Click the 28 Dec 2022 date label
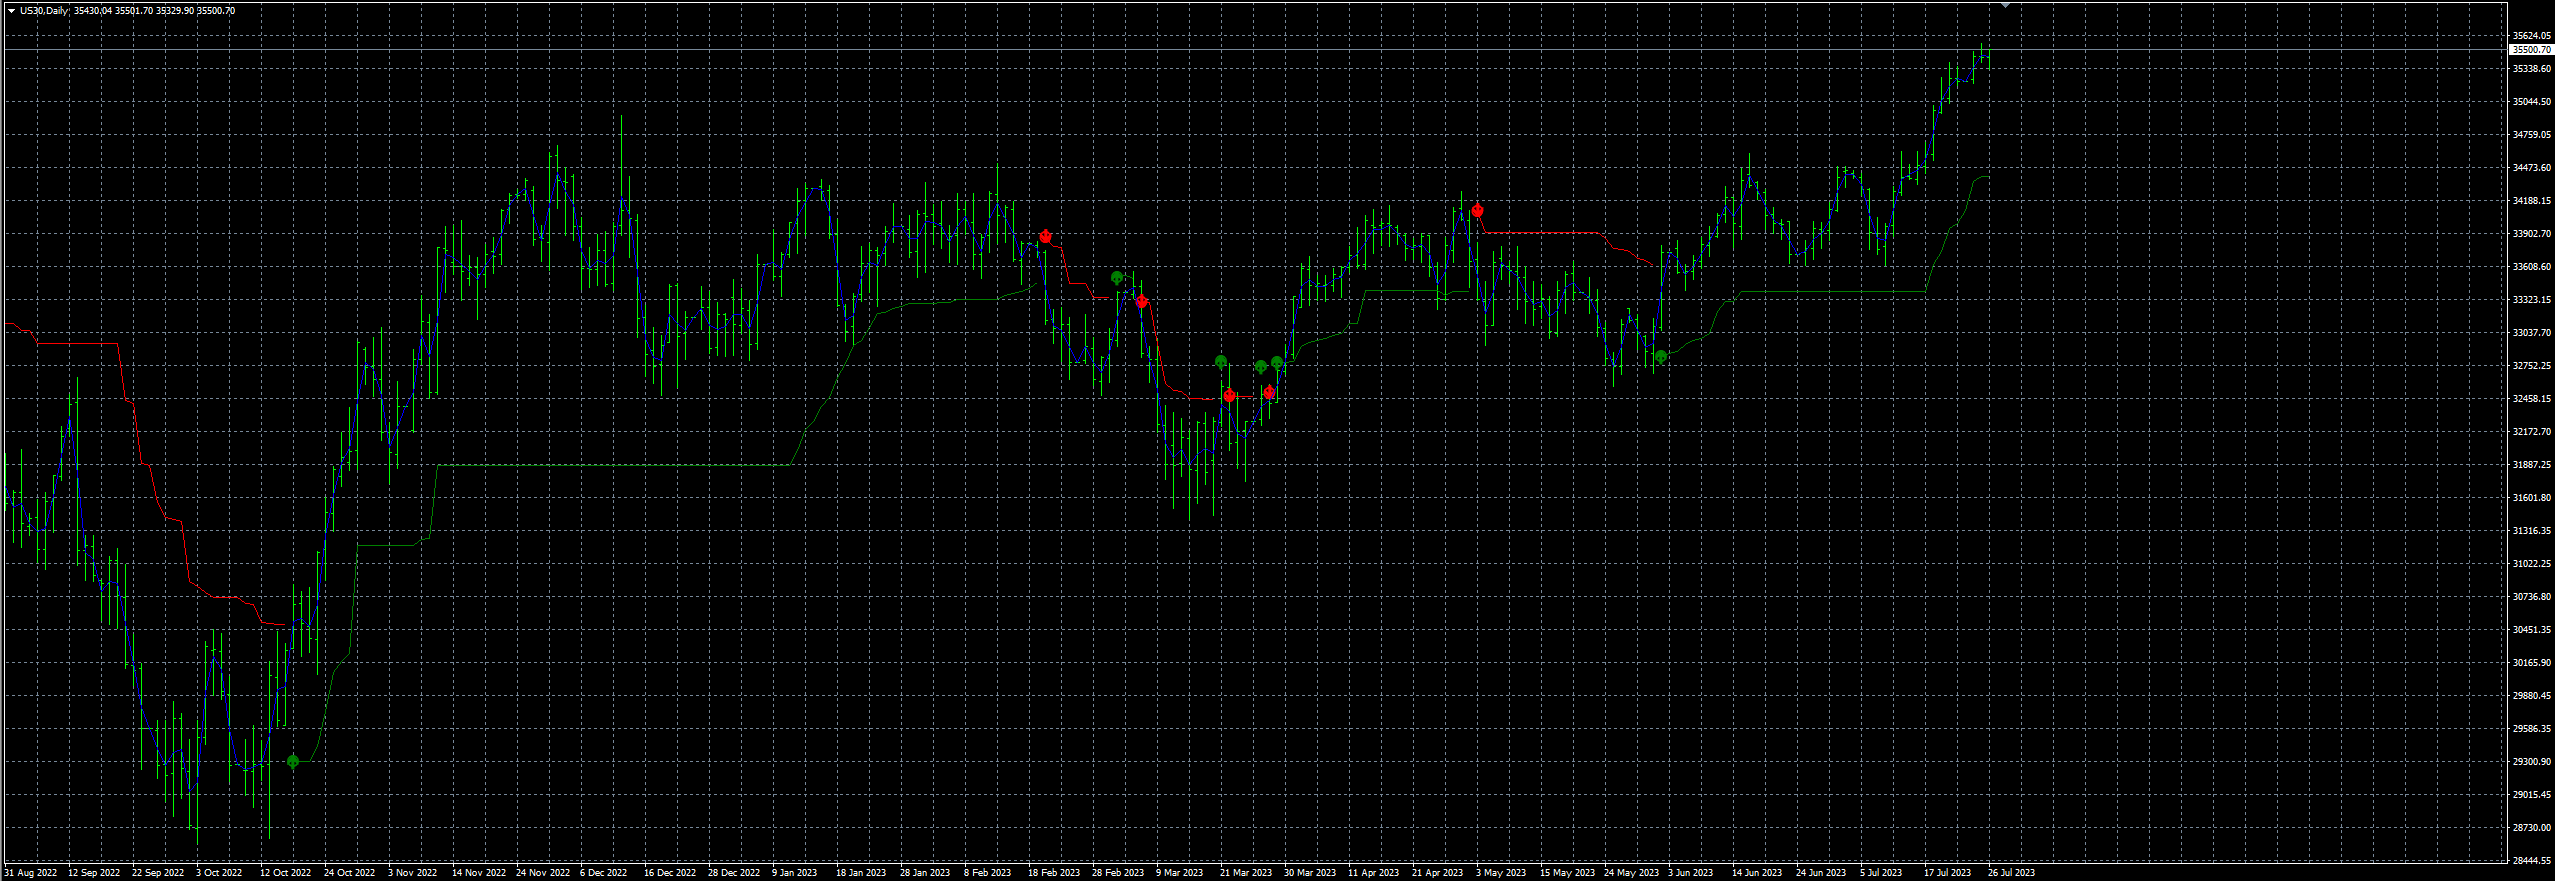This screenshot has height=881, width=2555. click(734, 873)
